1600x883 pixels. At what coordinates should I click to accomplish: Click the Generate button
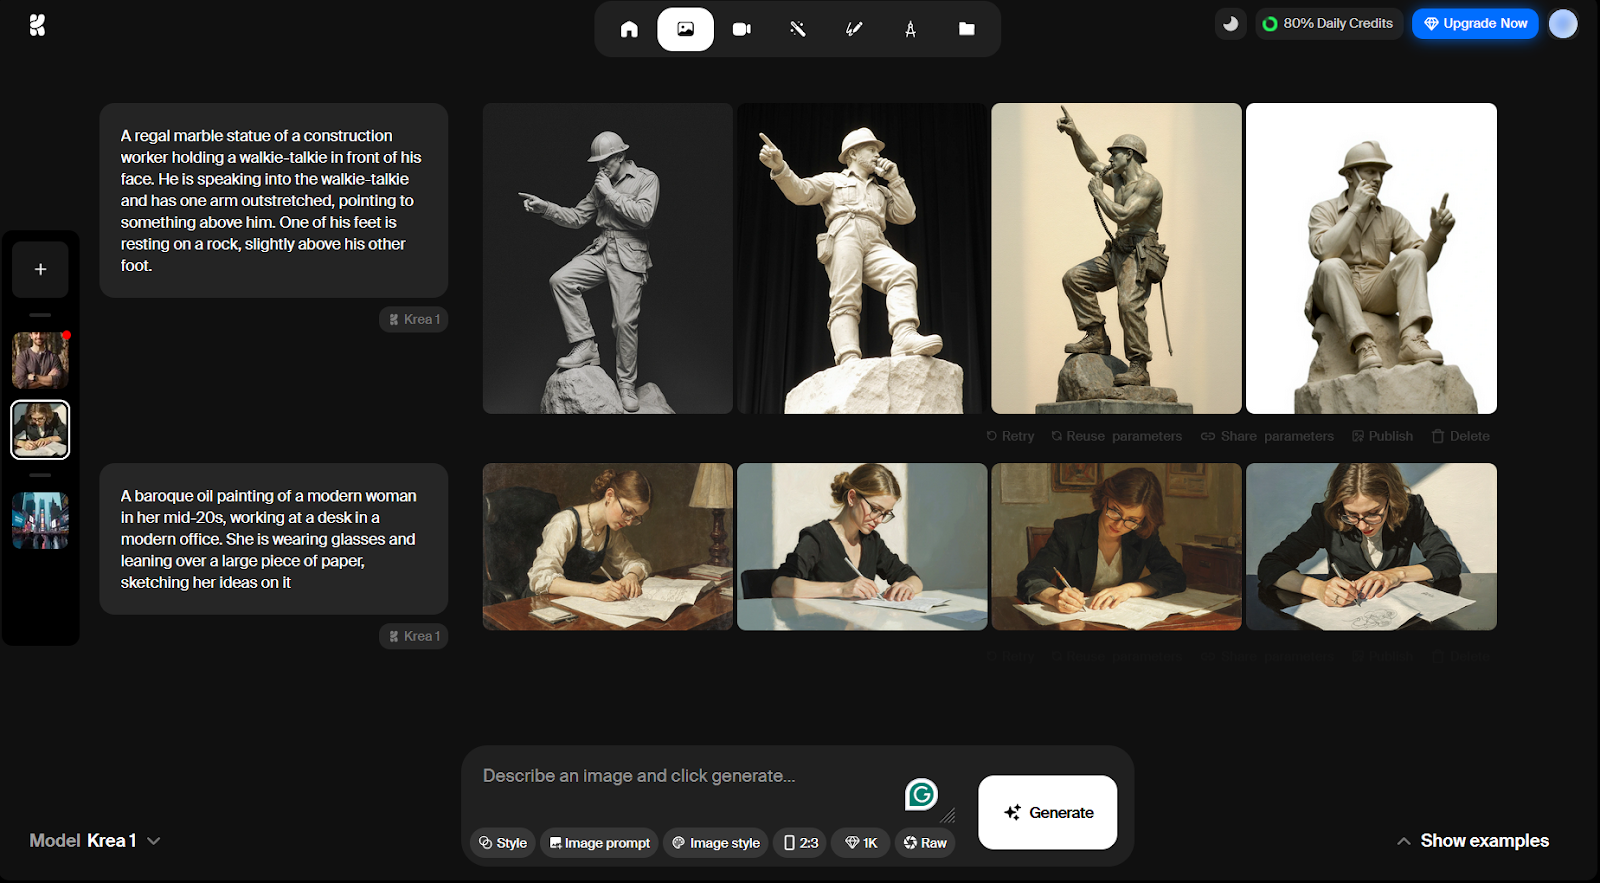1047,812
